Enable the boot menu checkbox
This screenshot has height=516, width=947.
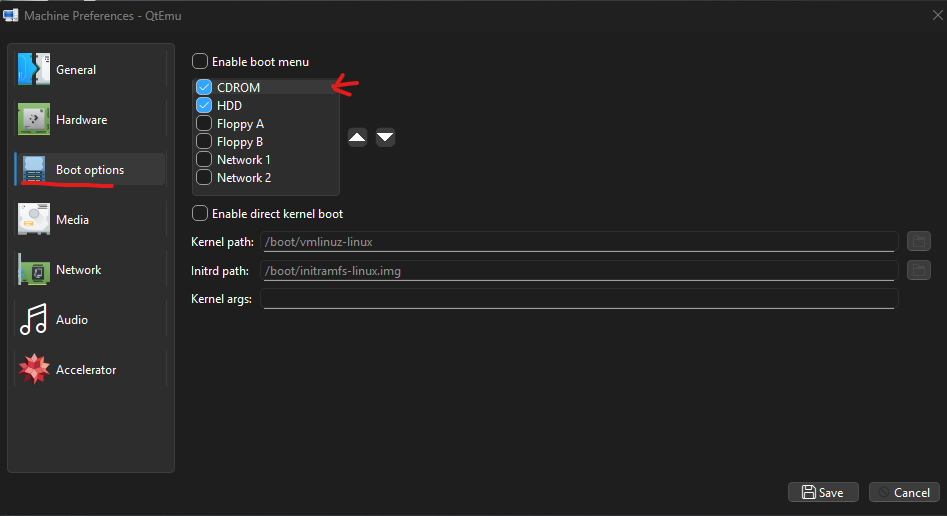[200, 61]
